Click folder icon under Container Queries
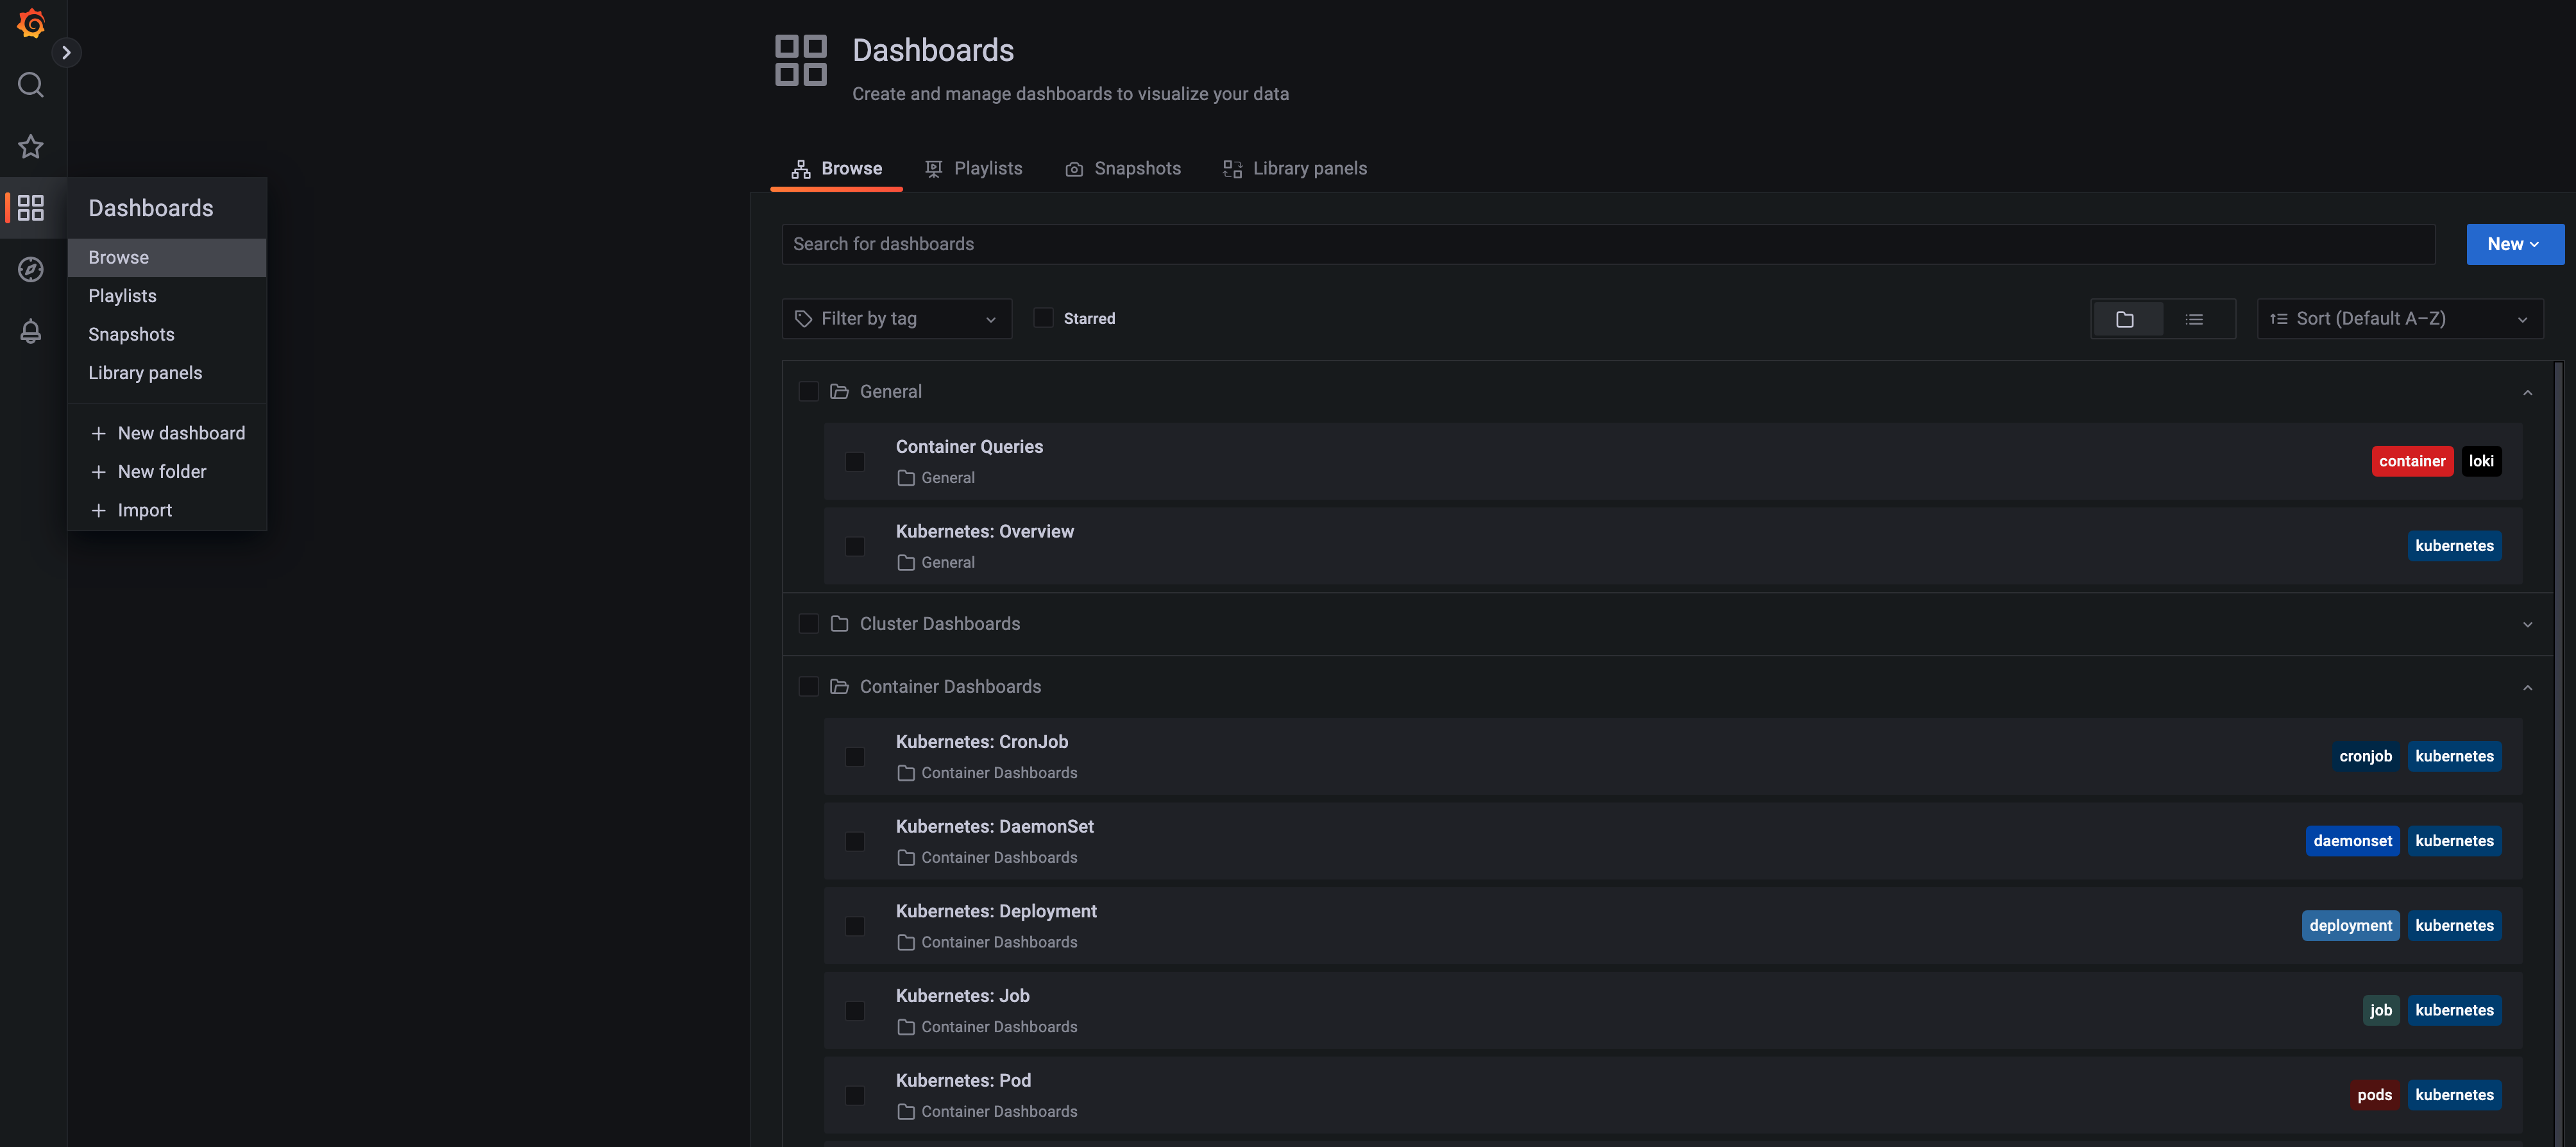Screen dimensions: 2576x1147 (906, 478)
